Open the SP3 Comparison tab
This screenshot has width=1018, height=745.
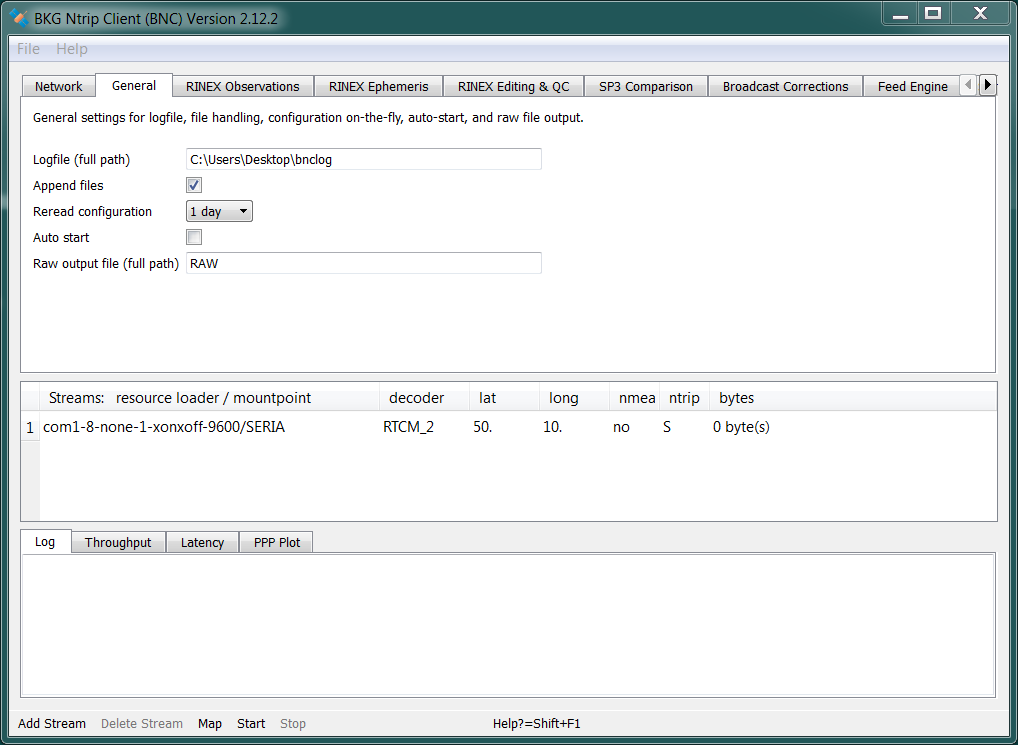(x=646, y=86)
